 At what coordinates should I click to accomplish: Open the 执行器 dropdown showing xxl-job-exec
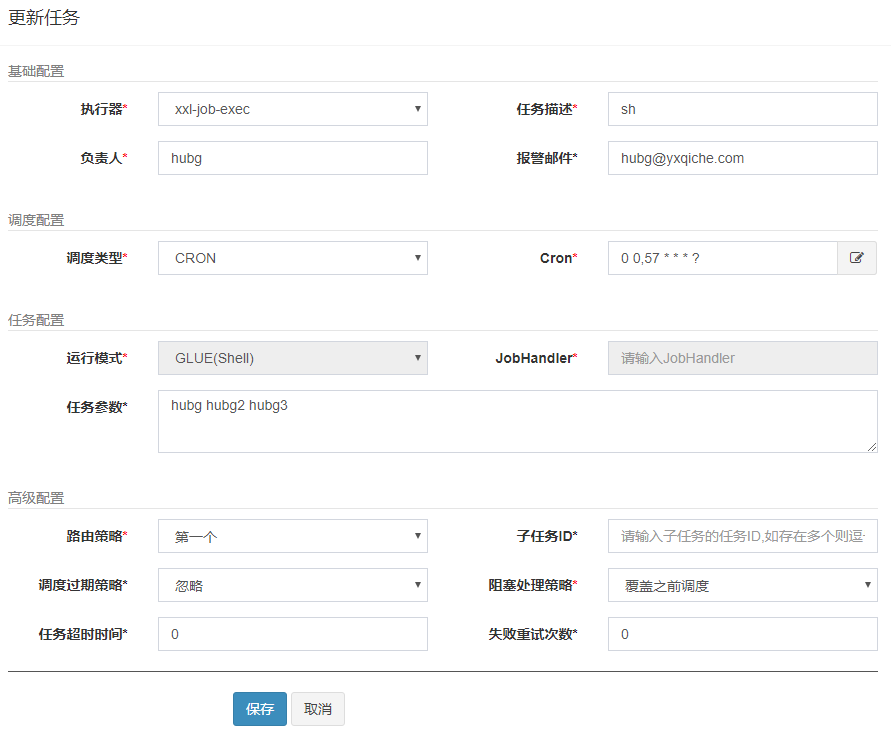click(x=293, y=109)
